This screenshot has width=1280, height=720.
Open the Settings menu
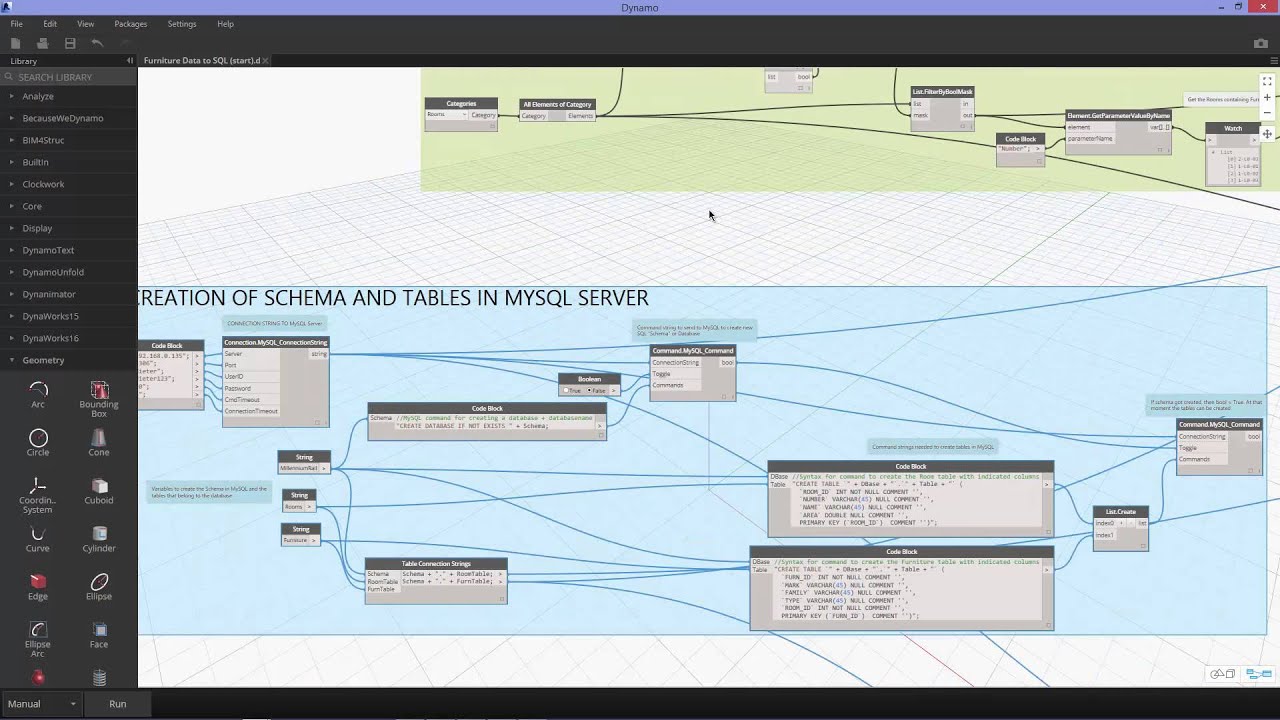click(x=182, y=24)
